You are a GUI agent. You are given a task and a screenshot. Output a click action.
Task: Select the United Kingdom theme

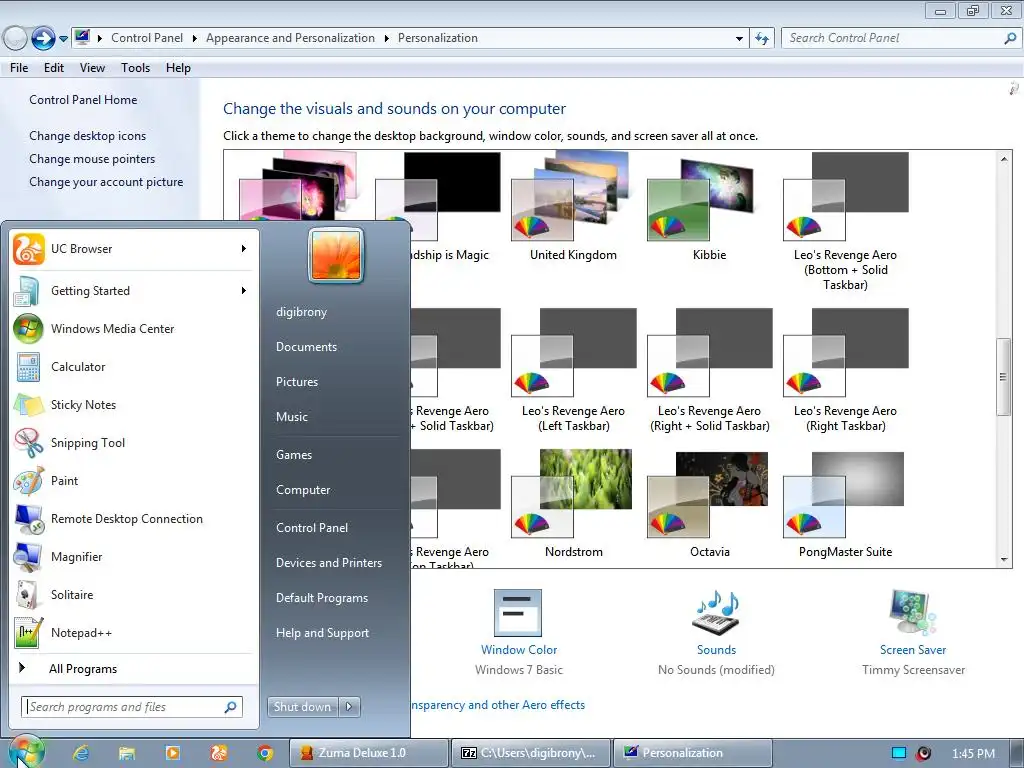click(573, 207)
